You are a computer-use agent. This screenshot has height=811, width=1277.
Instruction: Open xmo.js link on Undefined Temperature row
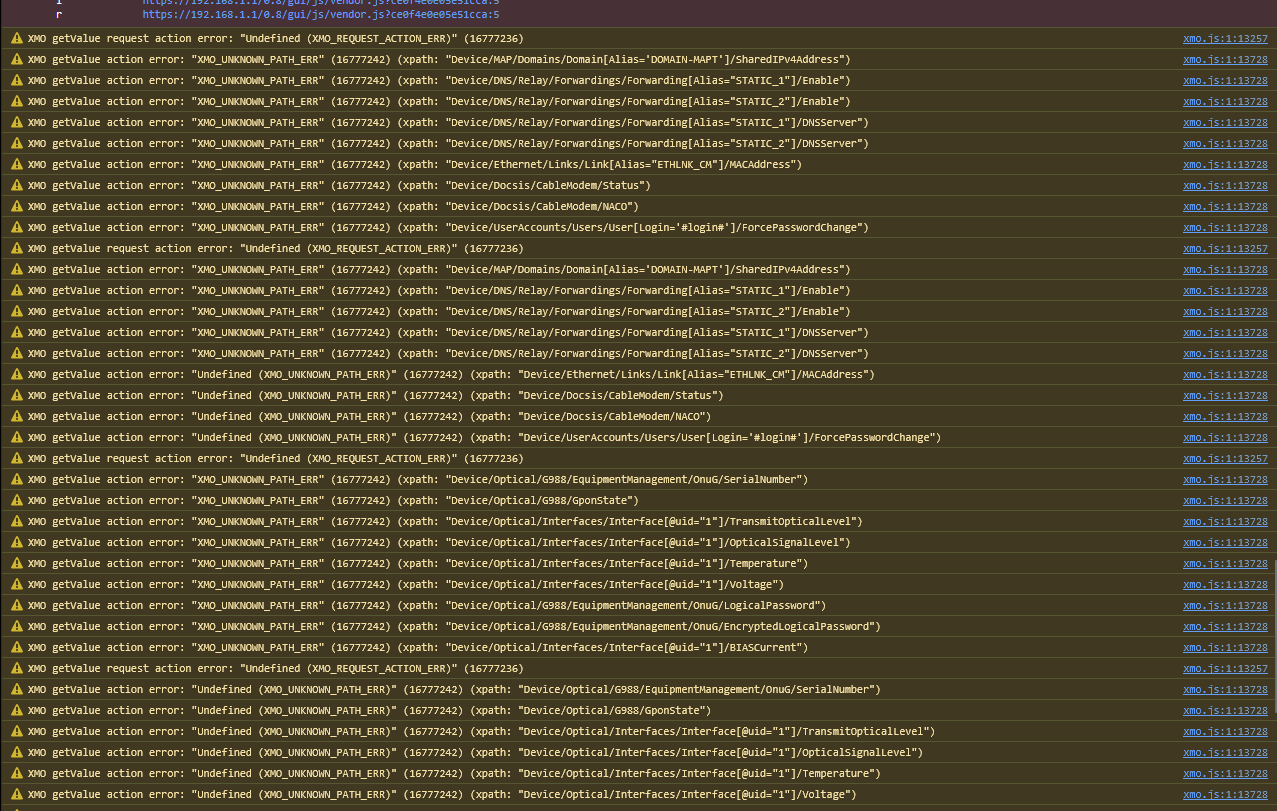click(x=1225, y=773)
